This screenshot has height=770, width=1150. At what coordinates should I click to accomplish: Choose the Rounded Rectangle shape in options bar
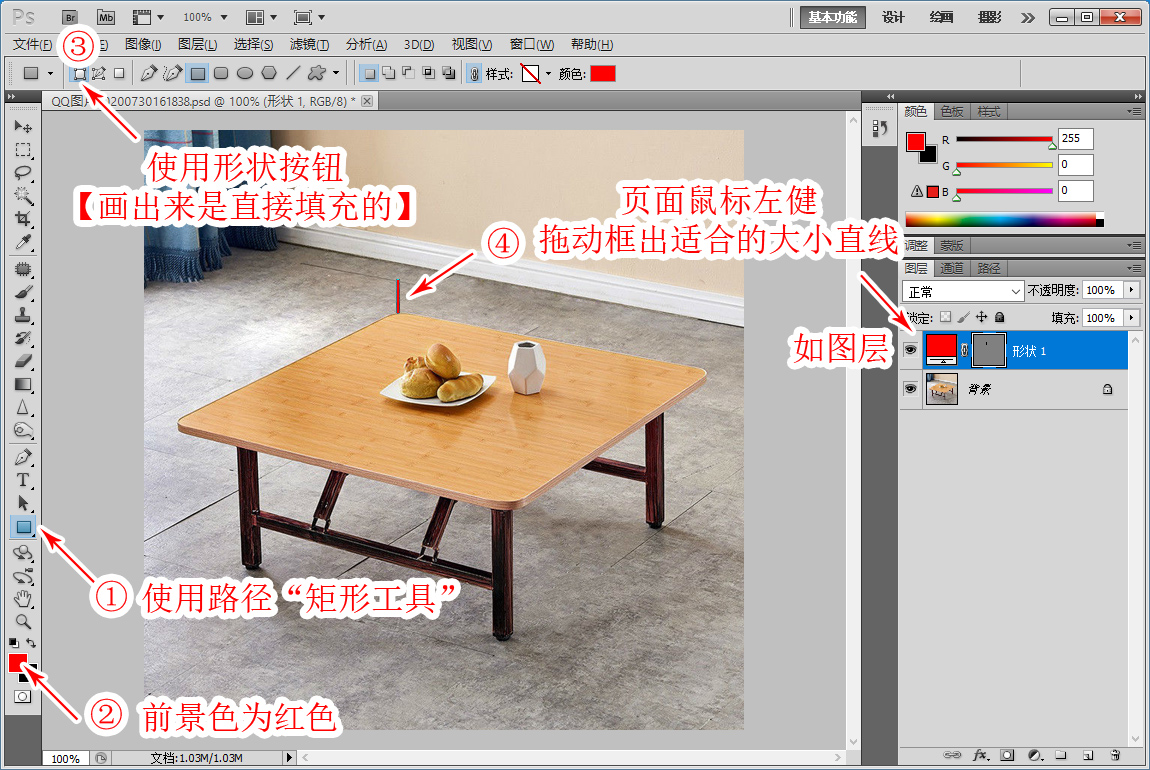pos(221,73)
